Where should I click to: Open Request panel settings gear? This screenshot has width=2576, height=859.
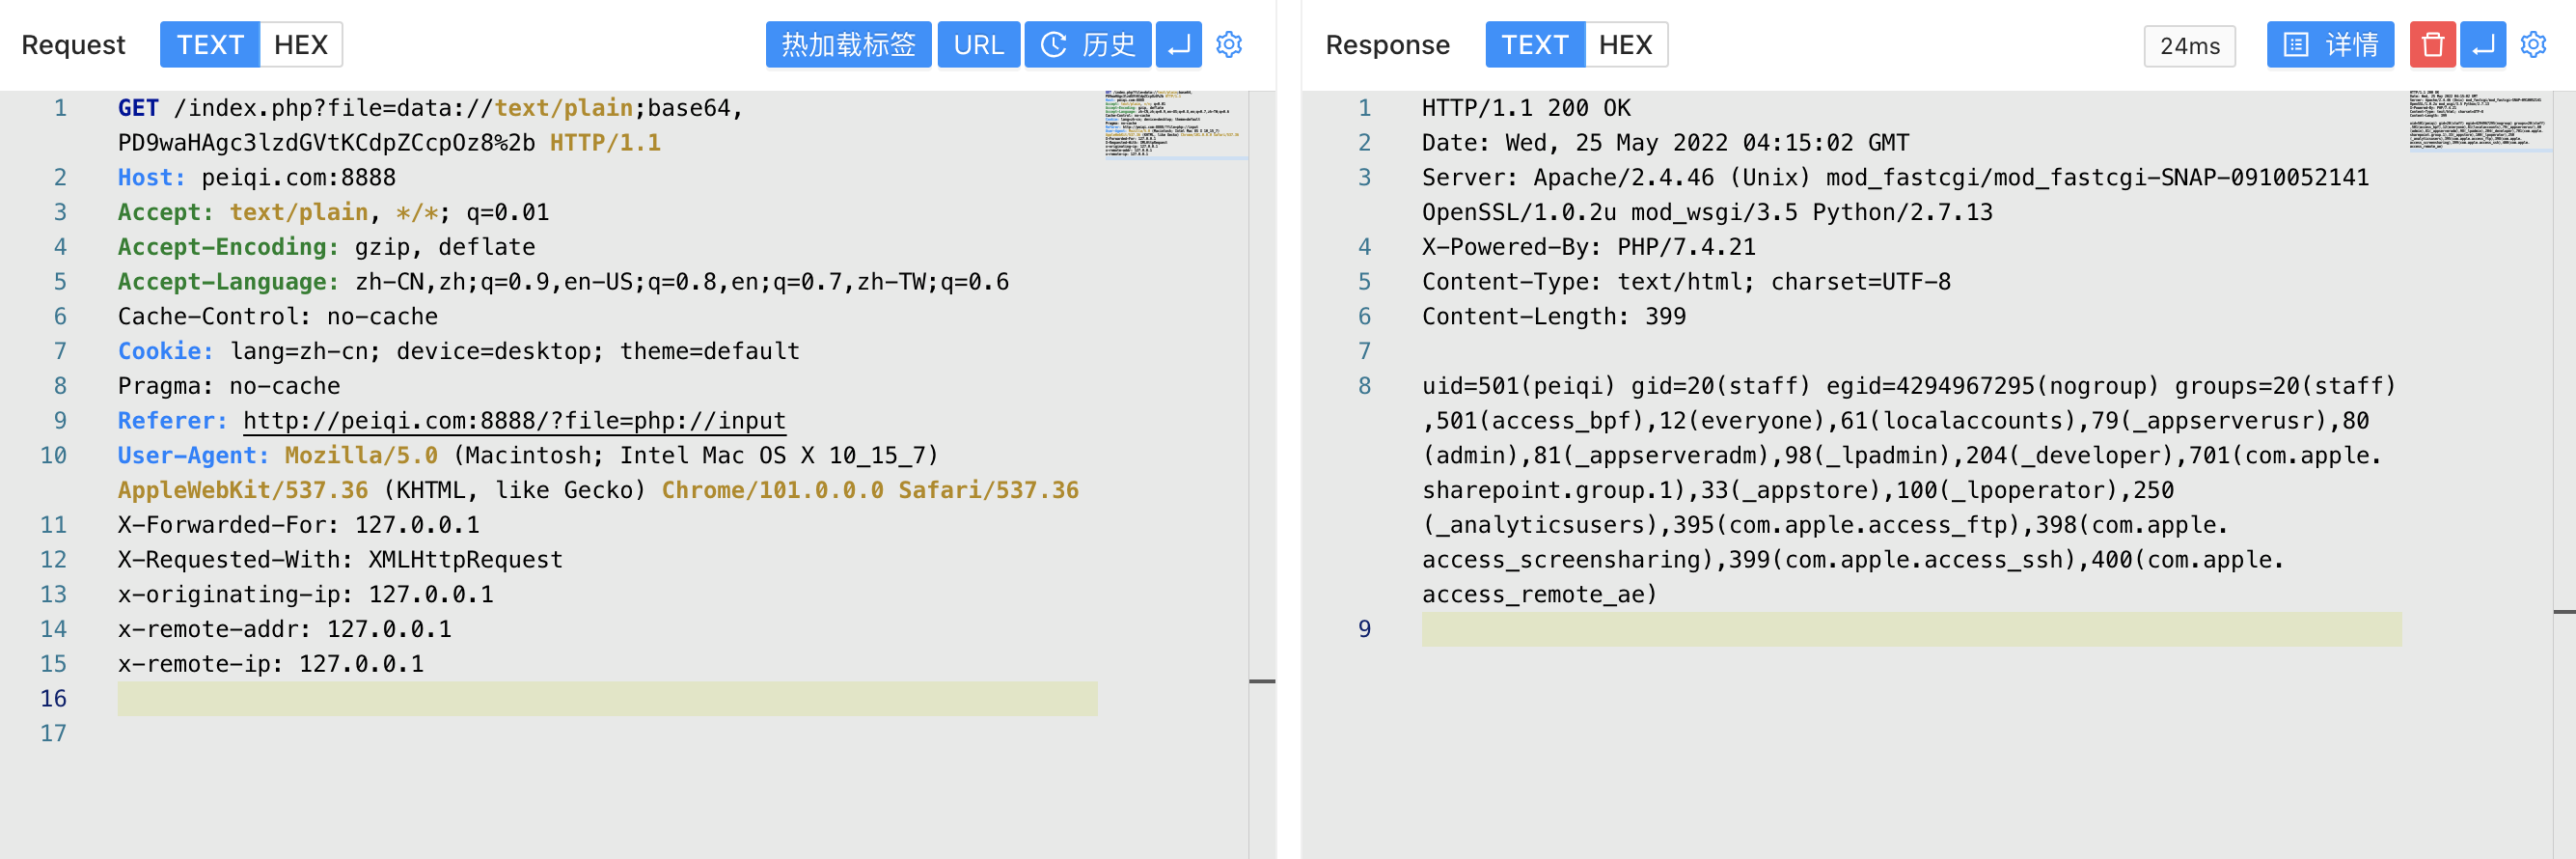tap(1228, 45)
